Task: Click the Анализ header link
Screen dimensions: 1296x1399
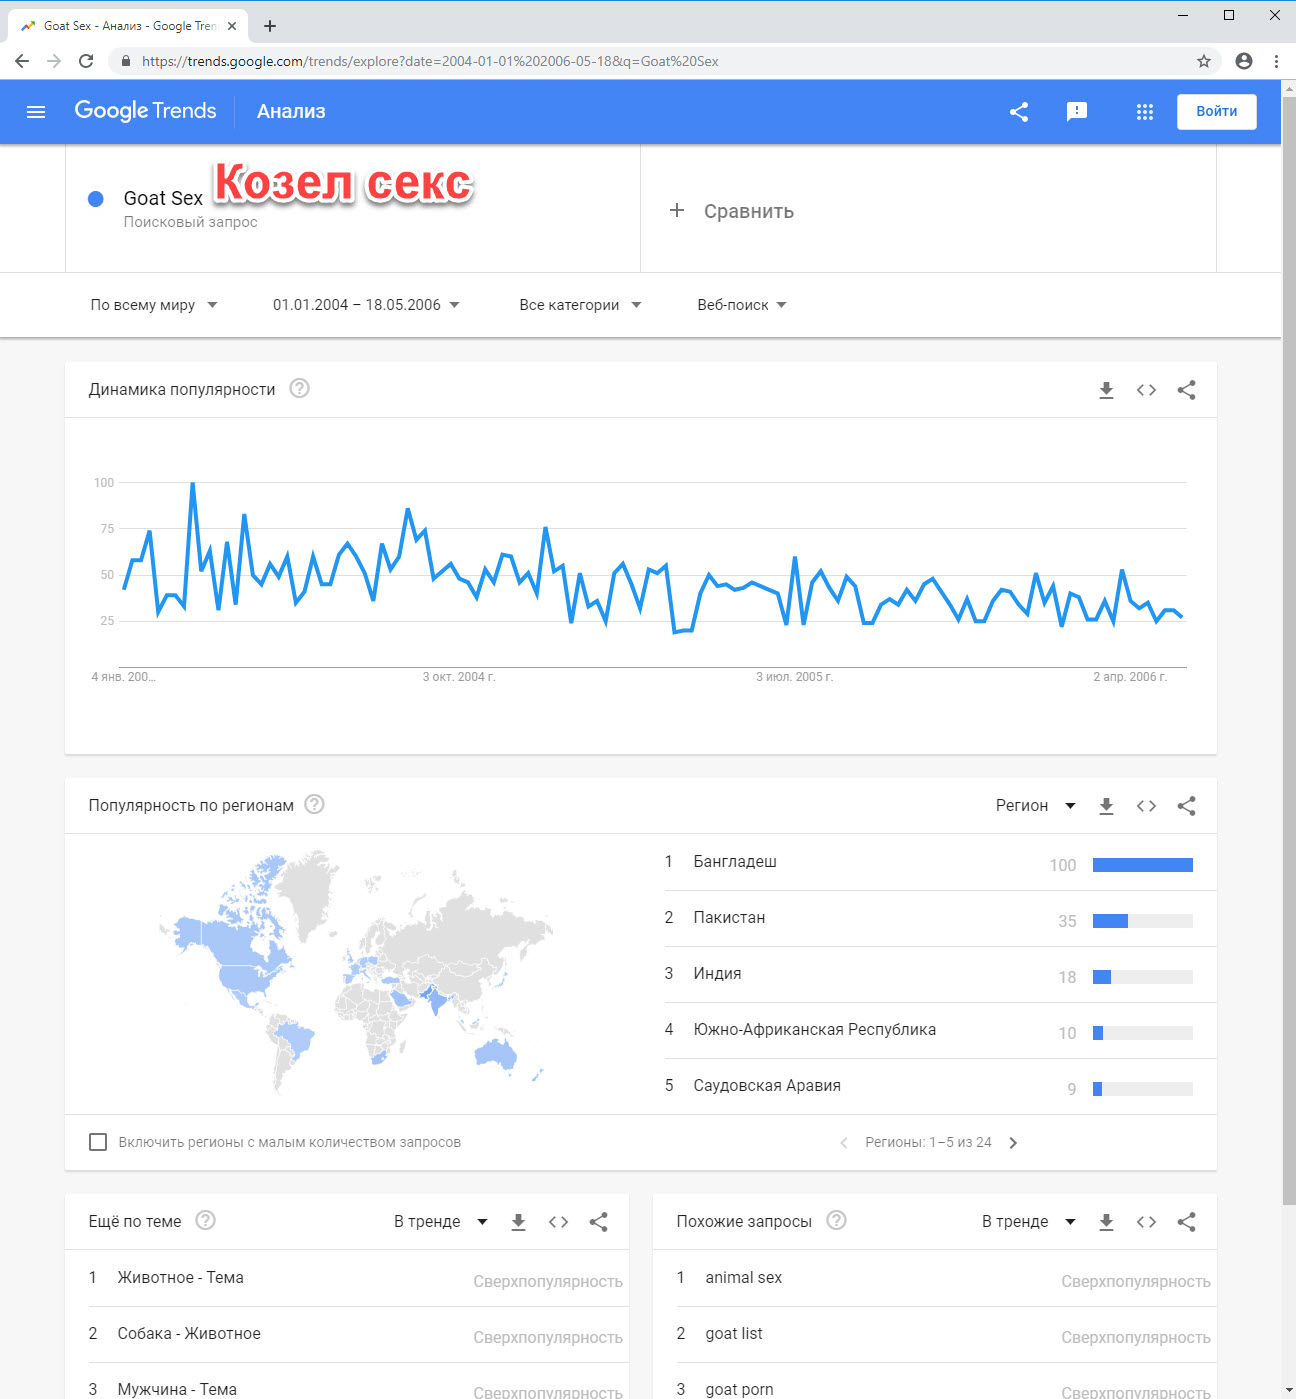Action: point(291,112)
